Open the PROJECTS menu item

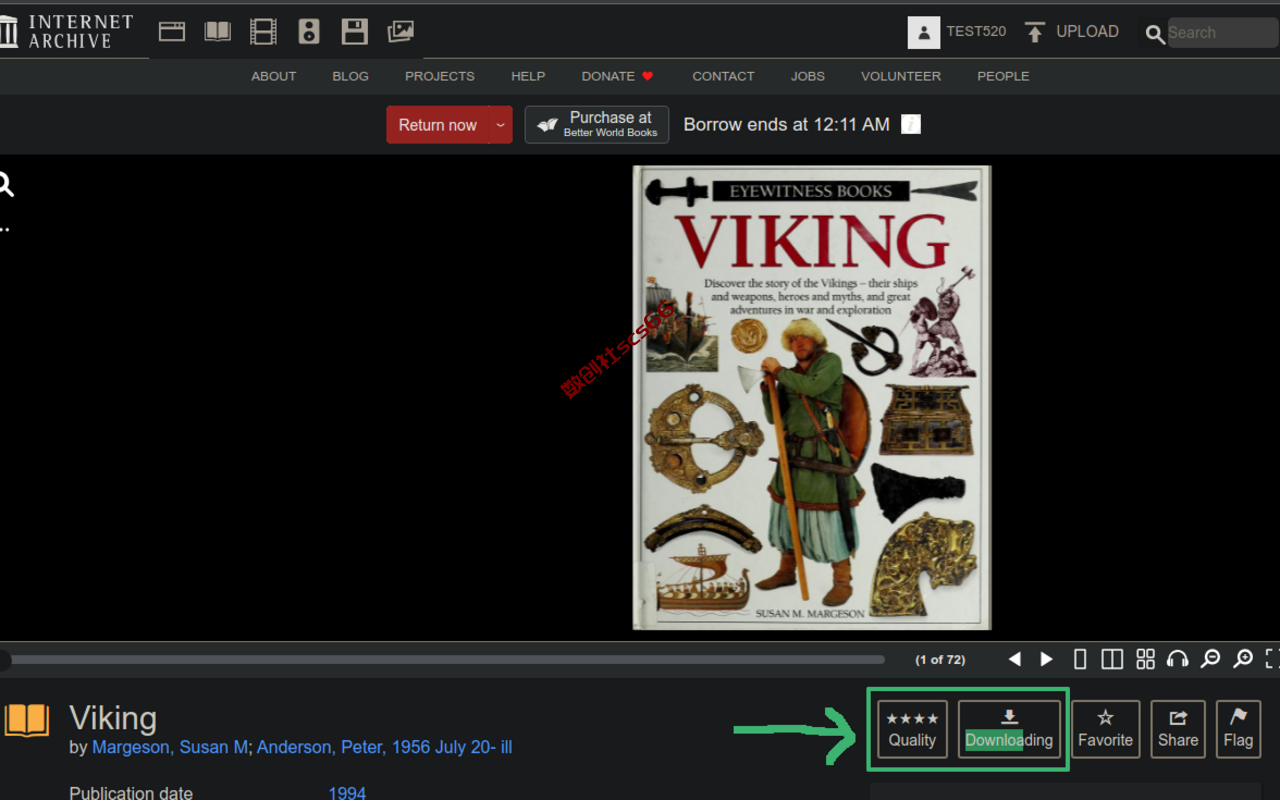[440, 76]
